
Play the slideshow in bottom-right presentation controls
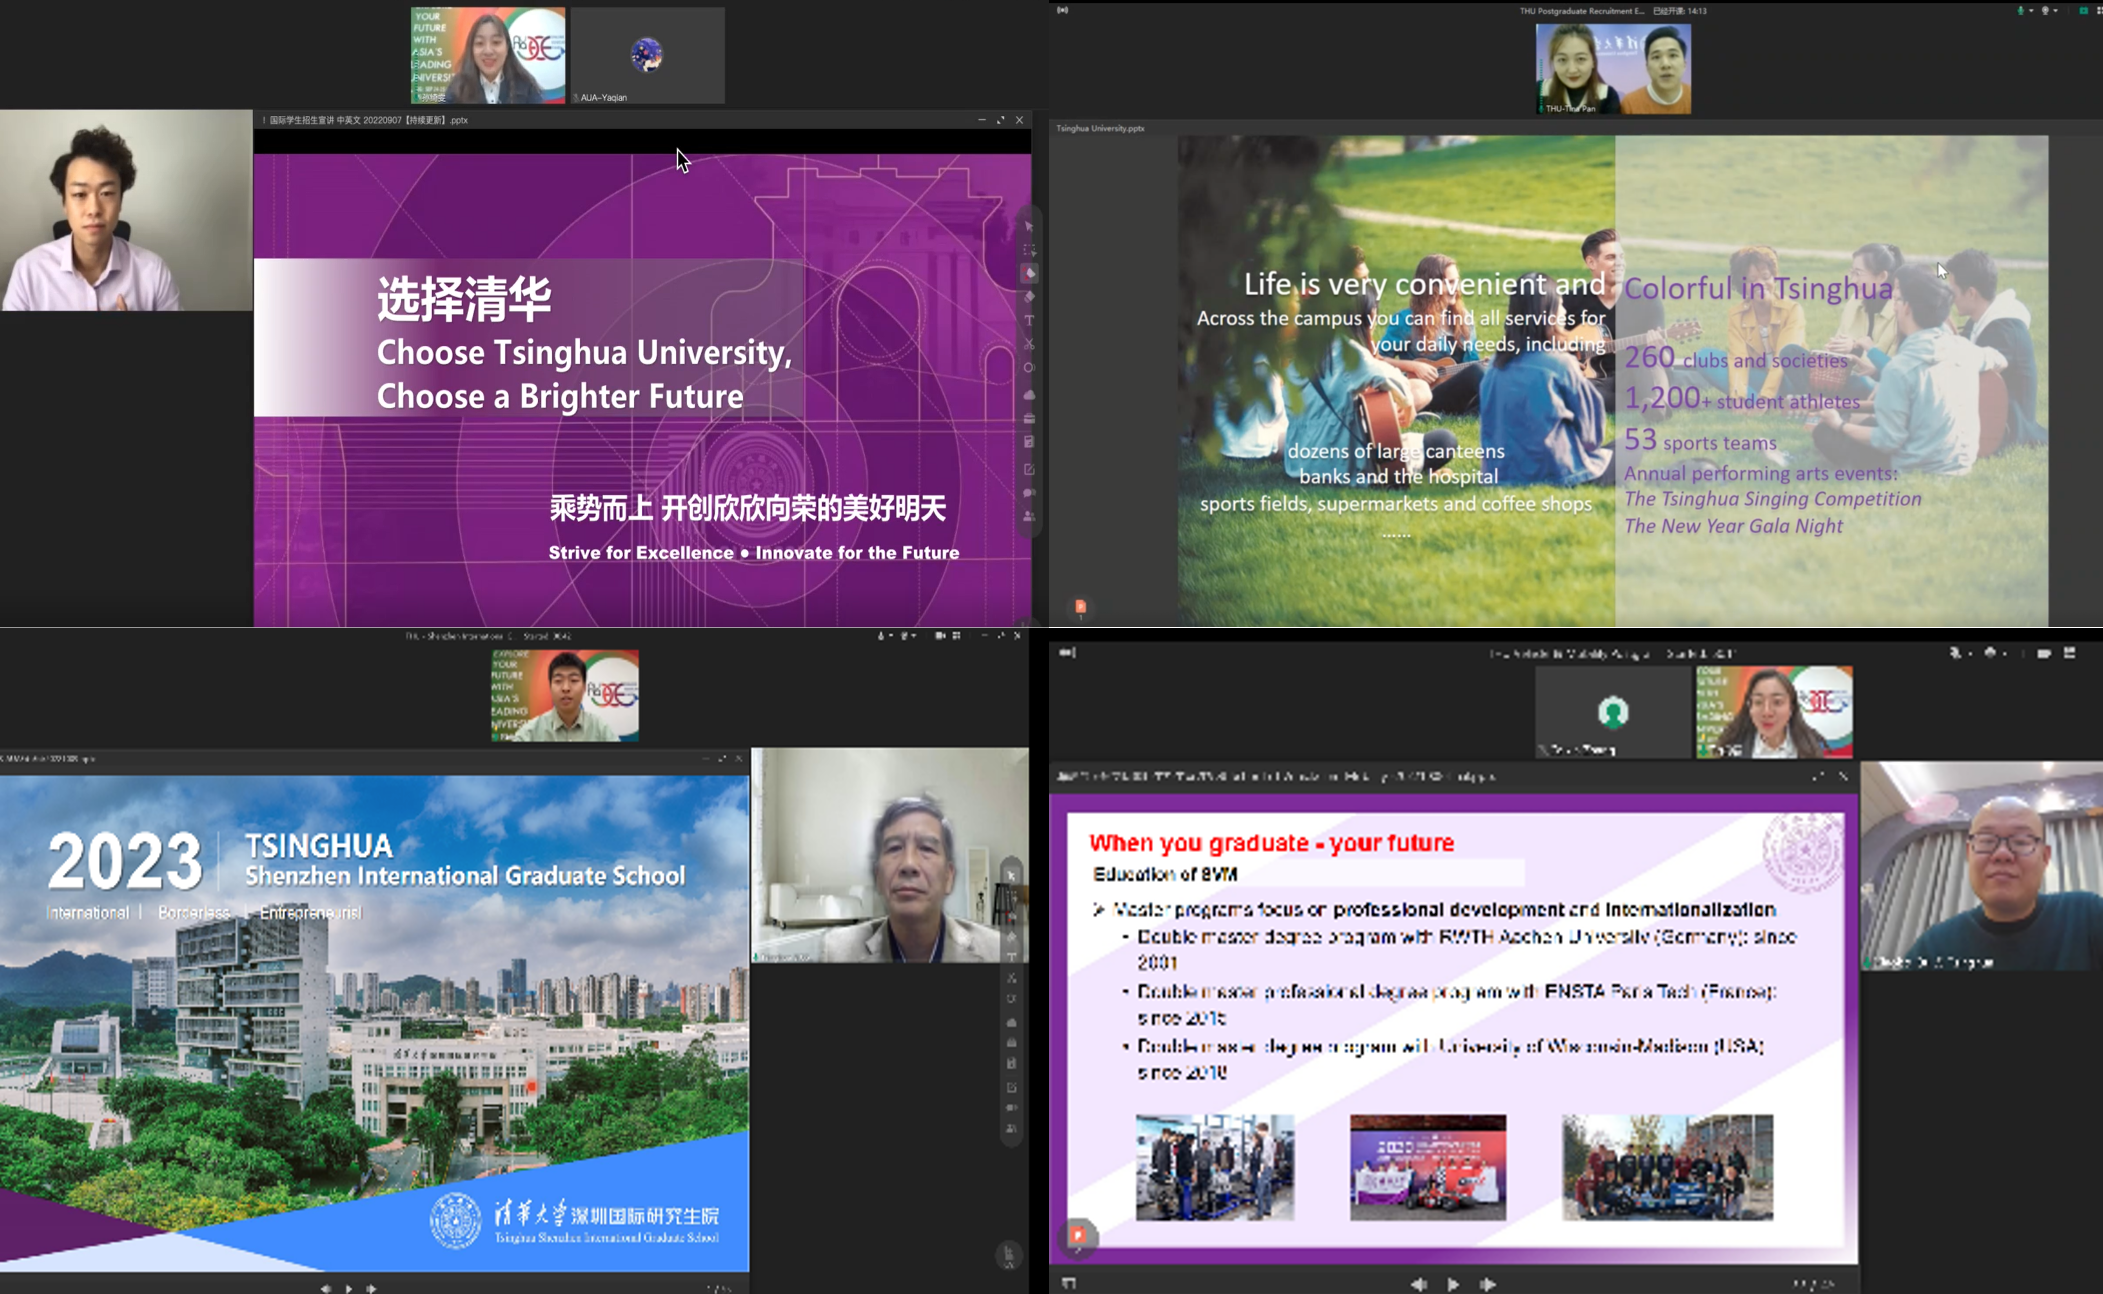coord(1453,1284)
